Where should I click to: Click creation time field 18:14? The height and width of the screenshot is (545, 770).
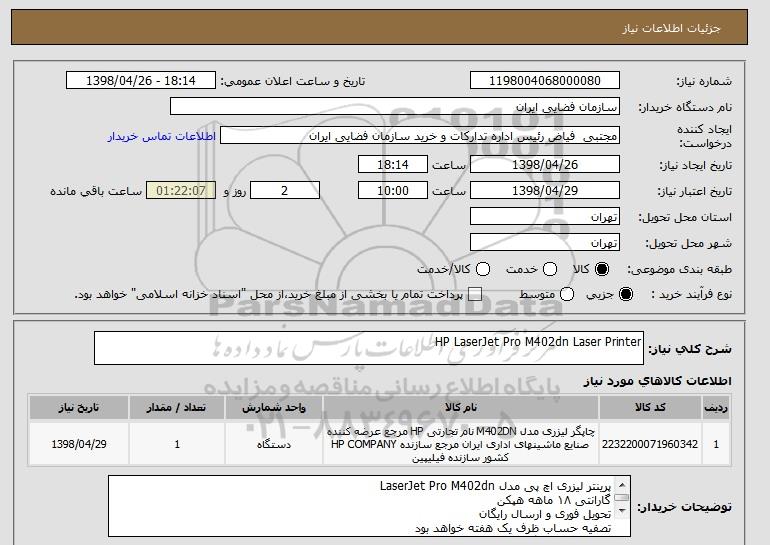[393, 164]
